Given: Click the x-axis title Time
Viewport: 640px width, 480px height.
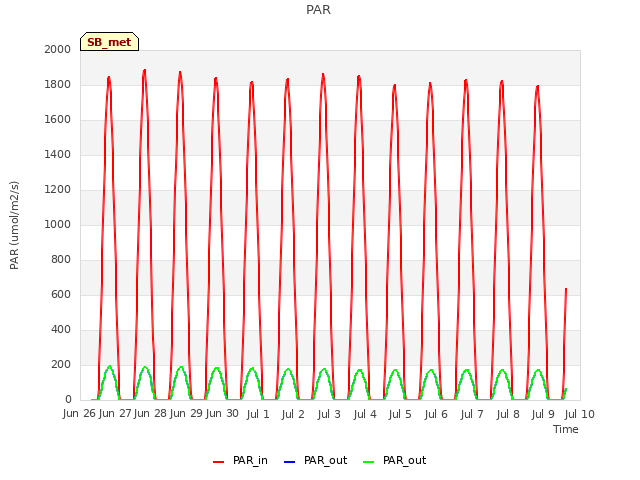Looking at the screenshot, I should (566, 429).
